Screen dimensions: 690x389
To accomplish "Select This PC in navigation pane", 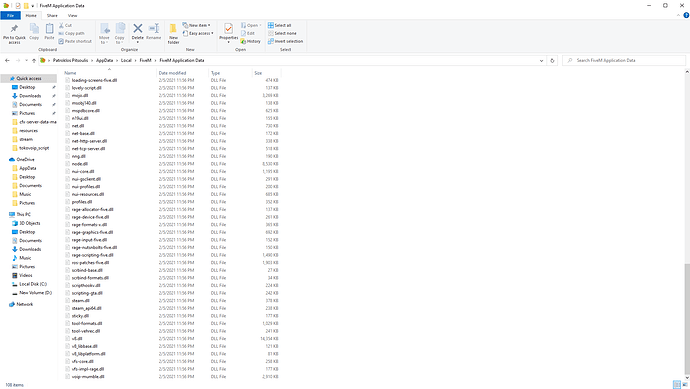I will click(24, 214).
